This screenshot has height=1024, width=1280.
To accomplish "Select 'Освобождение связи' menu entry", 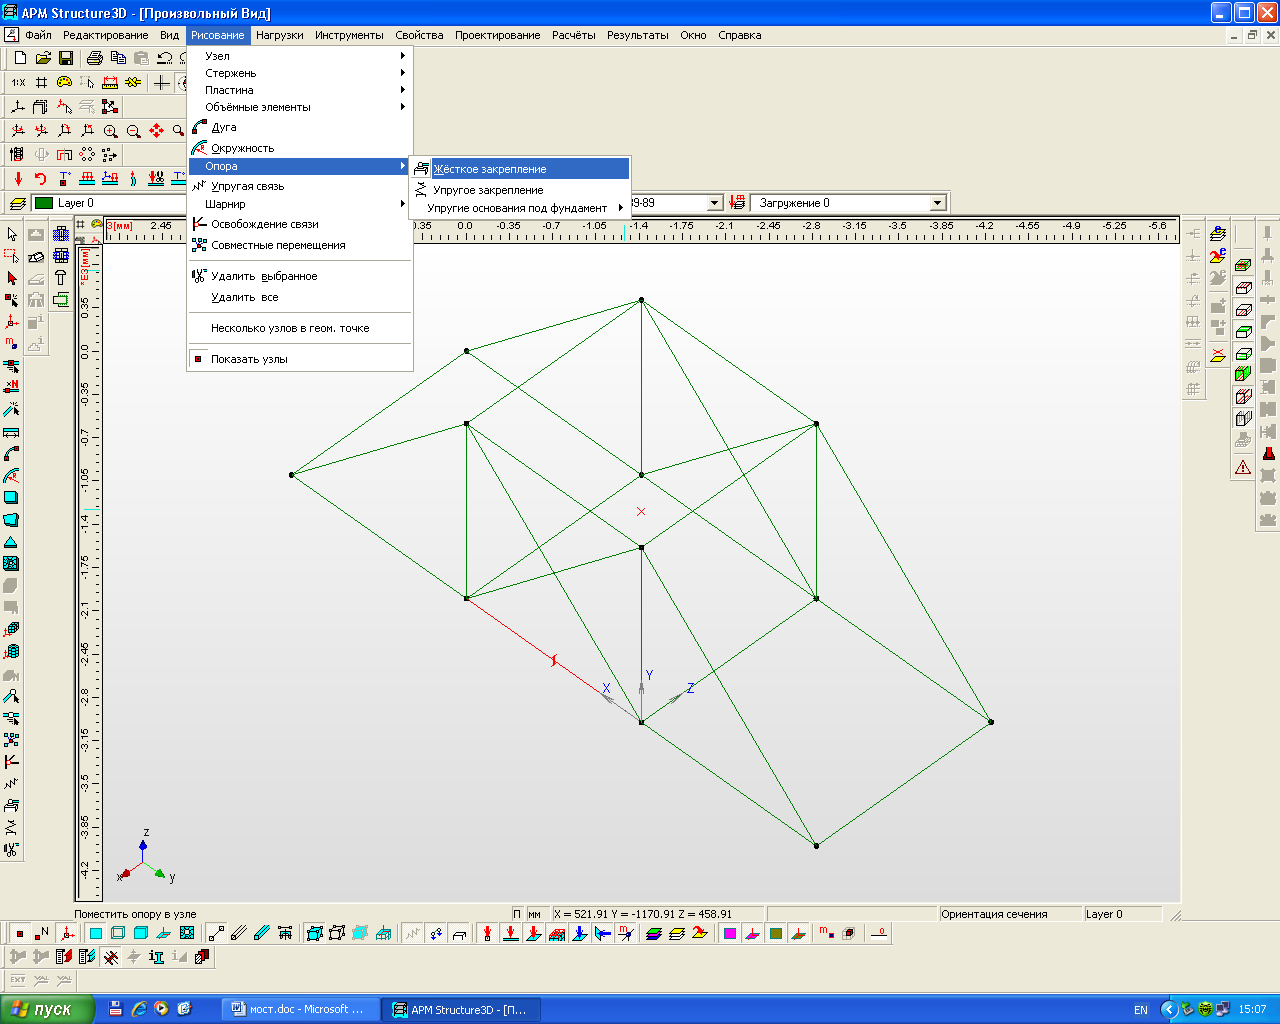I will 300,224.
